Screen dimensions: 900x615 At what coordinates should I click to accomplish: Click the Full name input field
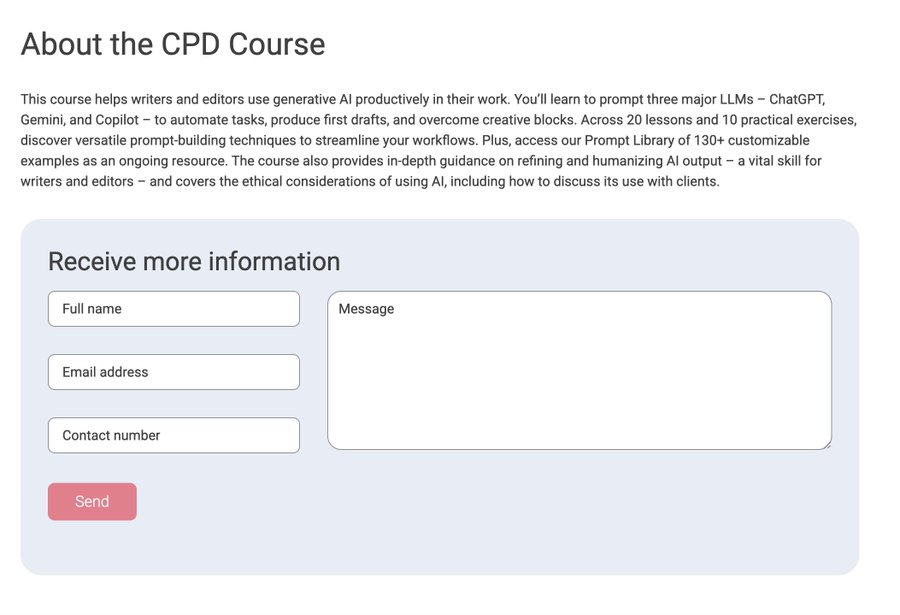(x=173, y=309)
